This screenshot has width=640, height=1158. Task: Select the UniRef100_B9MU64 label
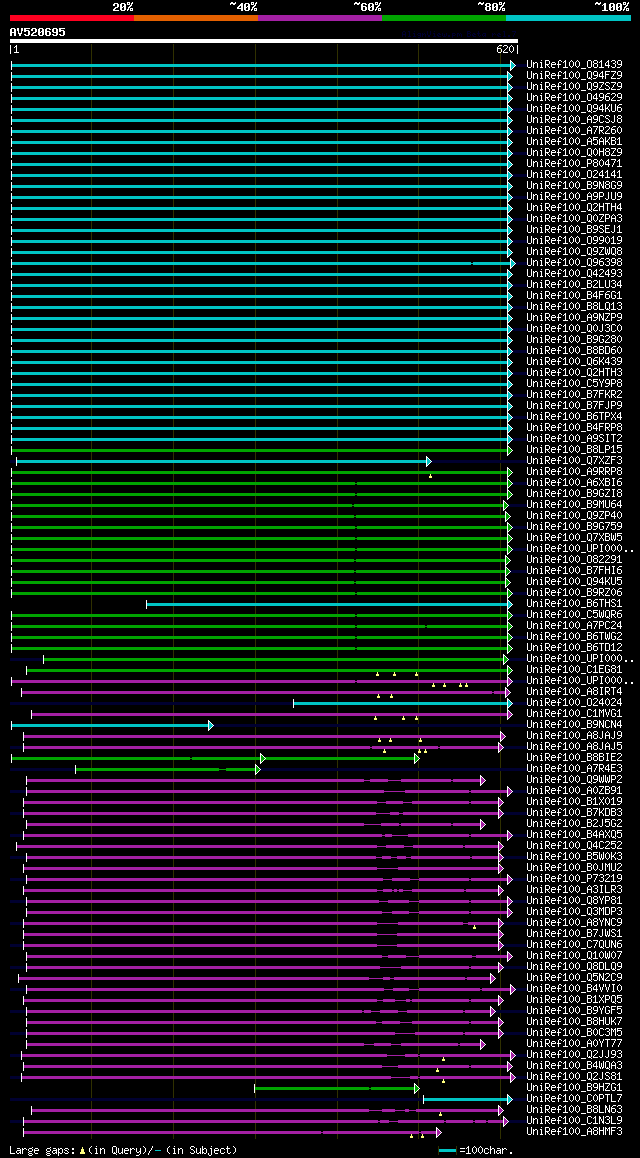[574, 505]
